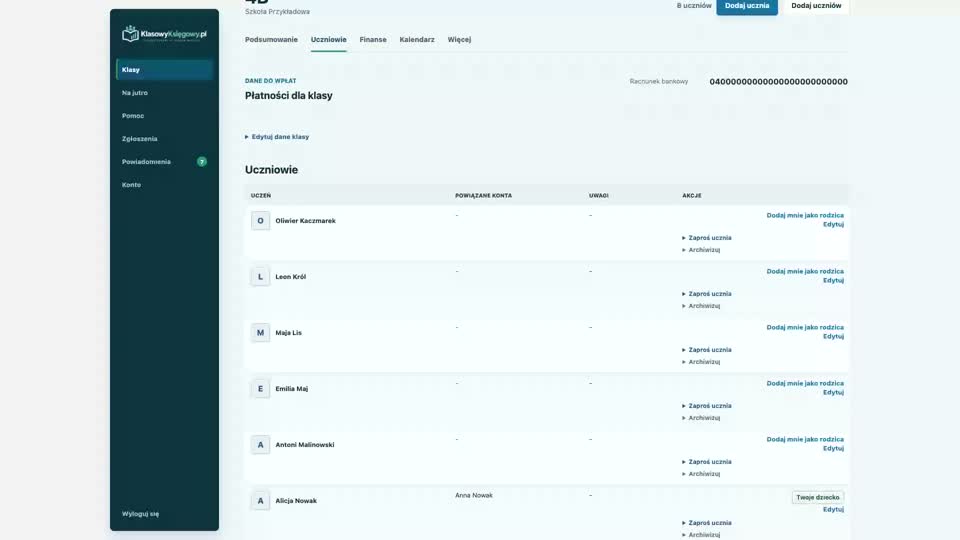
Task: Expand Zaproś ucznia for Oliwier Kaczmarek
Action: pyautogui.click(x=707, y=238)
